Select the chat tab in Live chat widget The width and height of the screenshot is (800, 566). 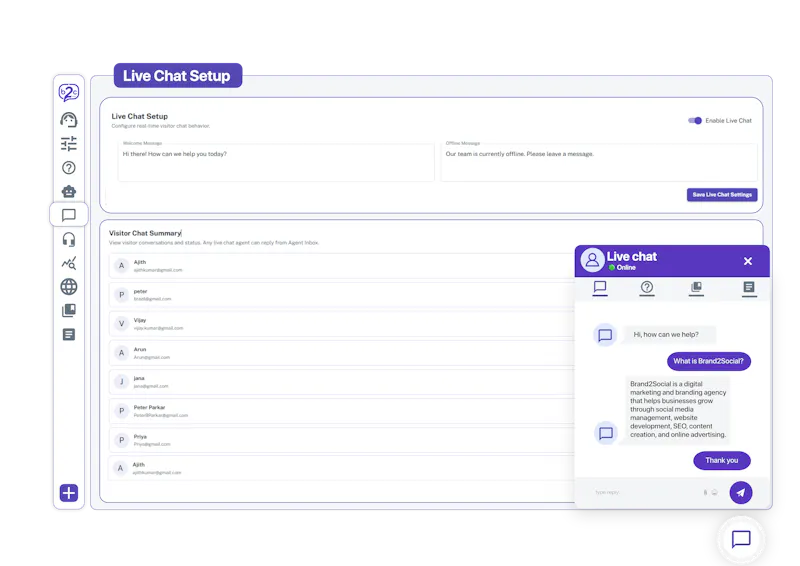[x=600, y=288]
